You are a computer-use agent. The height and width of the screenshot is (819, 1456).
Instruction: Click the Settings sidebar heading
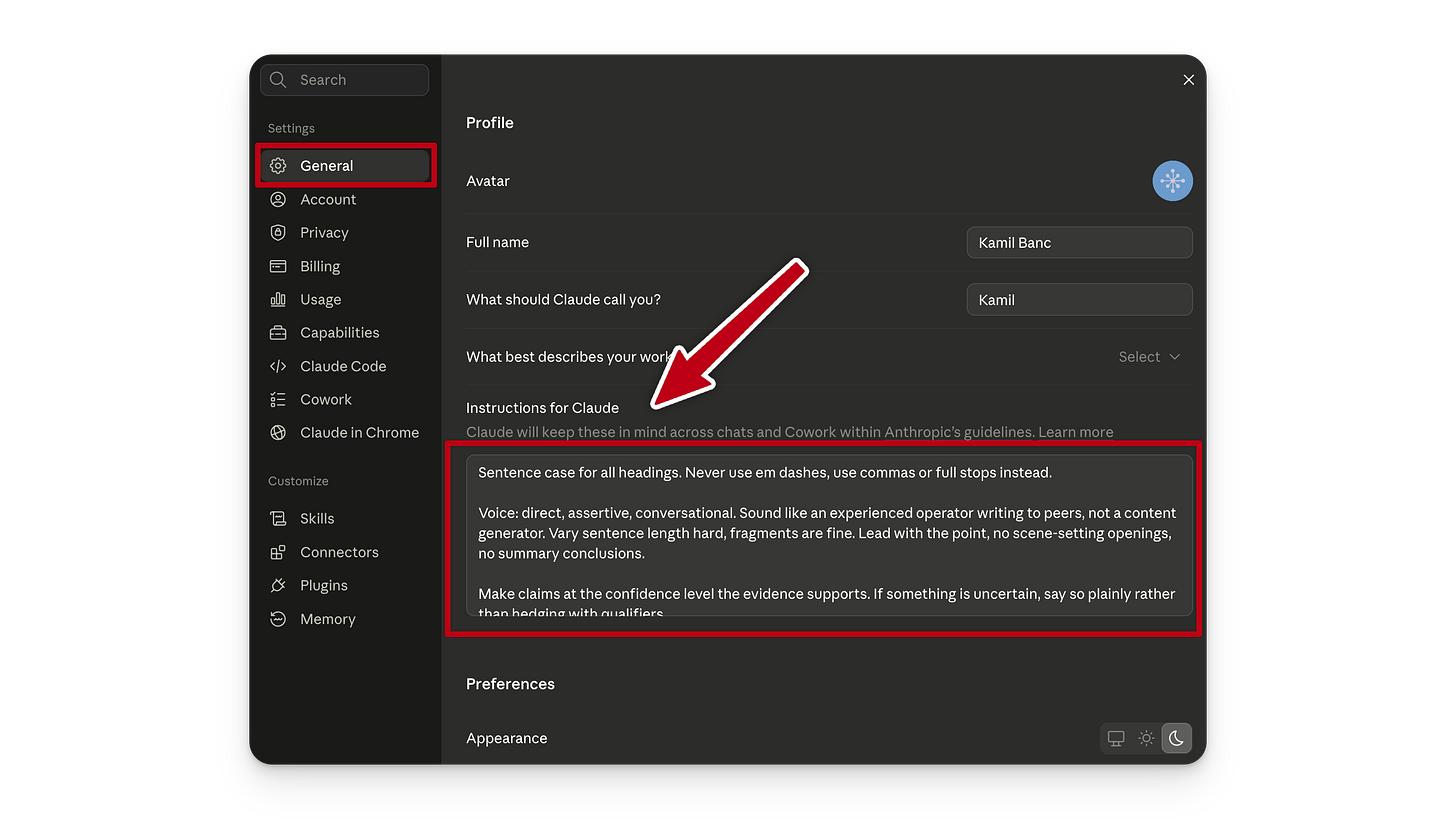[291, 128]
